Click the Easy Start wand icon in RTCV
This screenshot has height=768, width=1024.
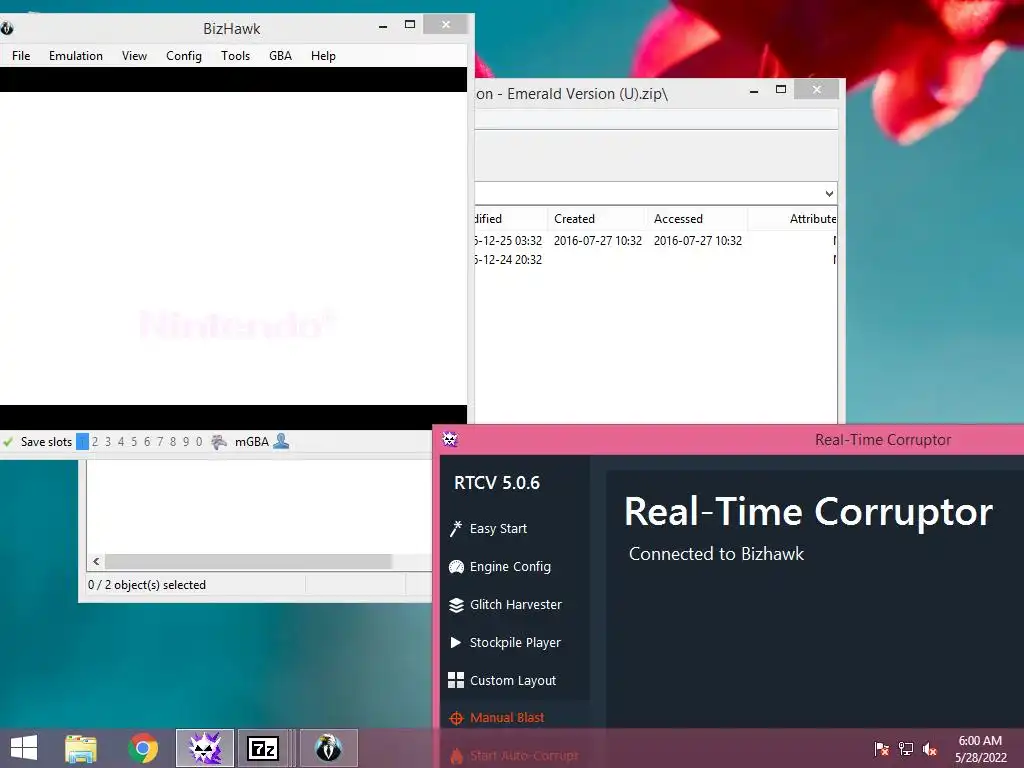pos(456,528)
